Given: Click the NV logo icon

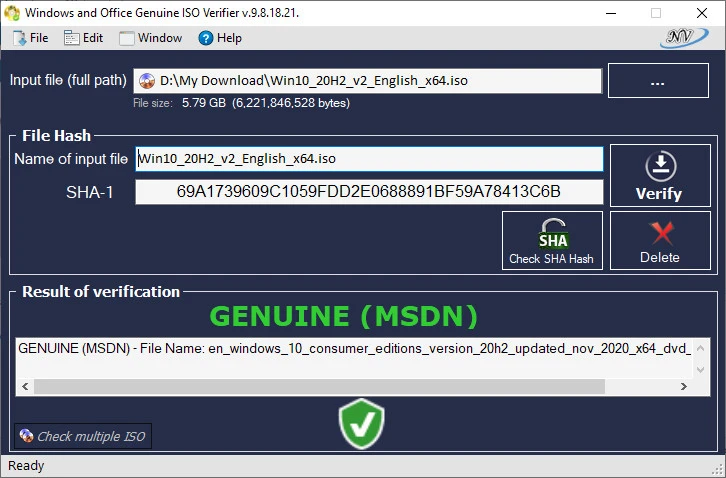Looking at the screenshot, I should pyautogui.click(x=684, y=38).
